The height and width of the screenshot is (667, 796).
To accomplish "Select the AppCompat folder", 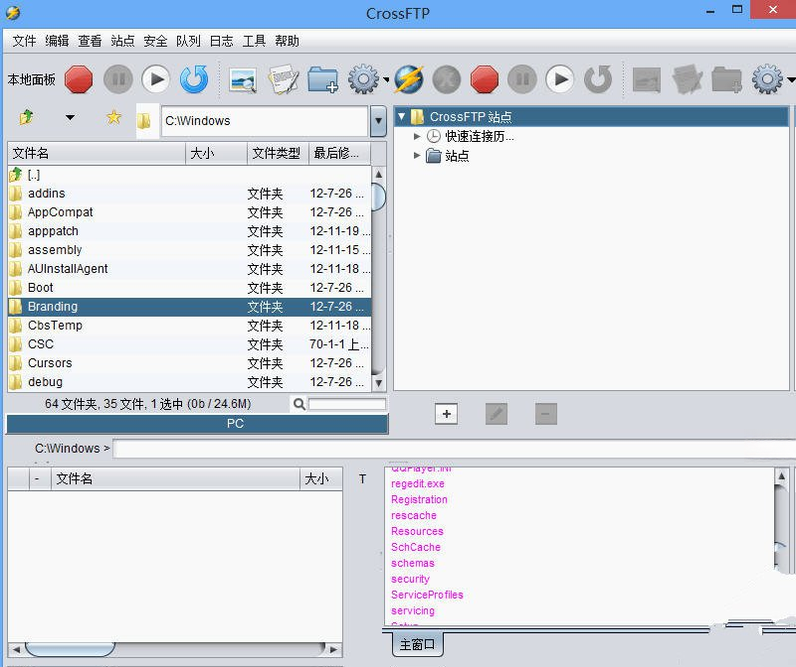I will click(189, 212).
